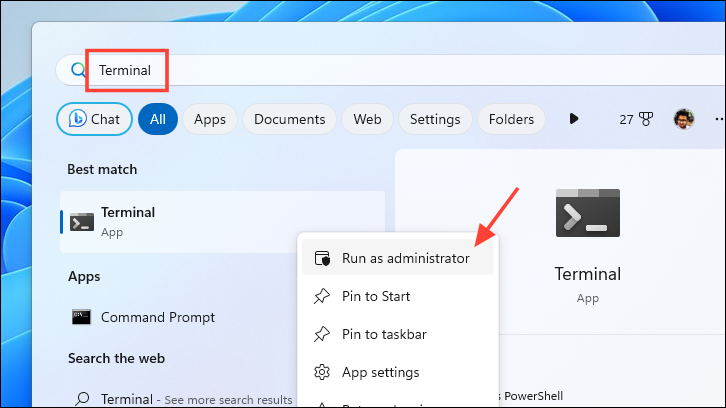This screenshot has width=726, height=408.
Task: Switch to the Apps filter tab
Action: pos(210,119)
